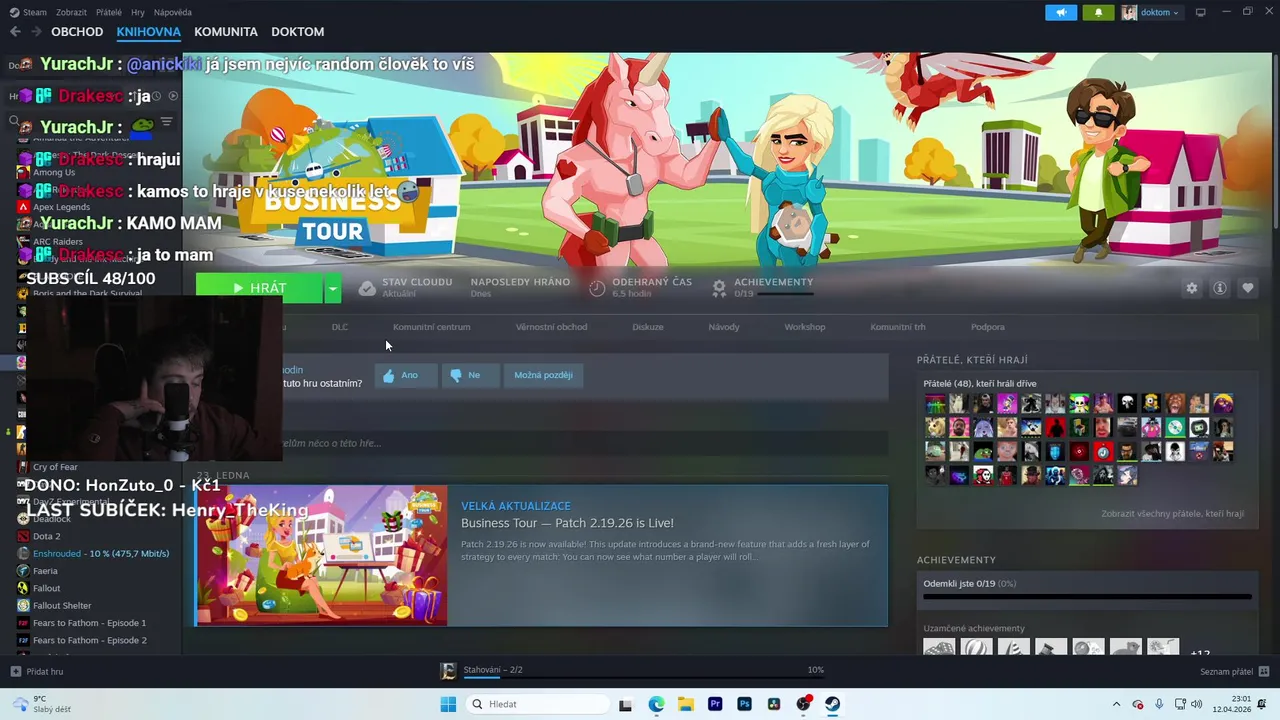Open Stahování downloads status
The image size is (1280, 720).
pos(493,670)
